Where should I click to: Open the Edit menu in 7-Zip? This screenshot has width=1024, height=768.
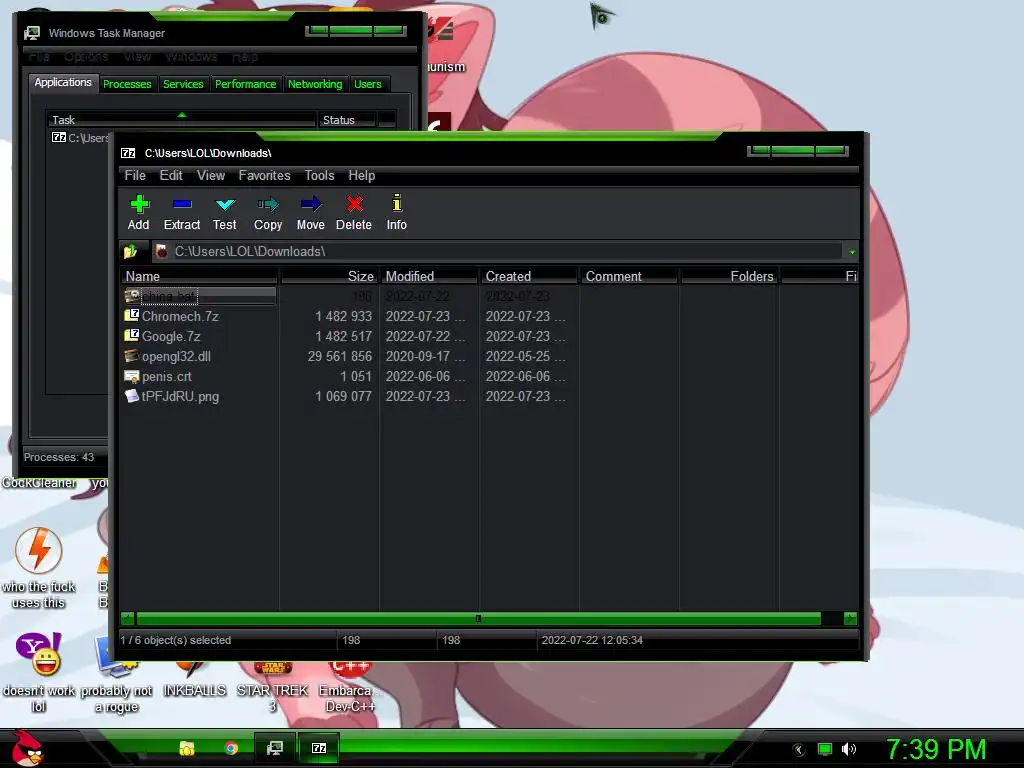click(x=171, y=175)
